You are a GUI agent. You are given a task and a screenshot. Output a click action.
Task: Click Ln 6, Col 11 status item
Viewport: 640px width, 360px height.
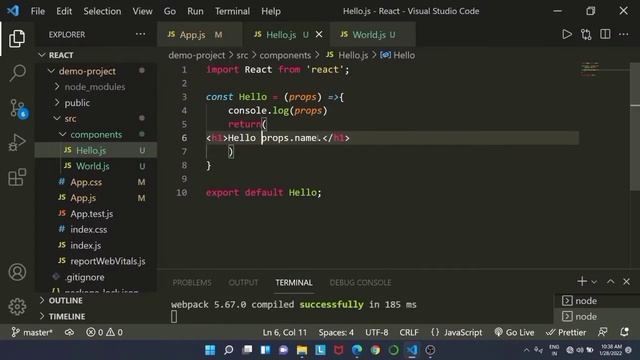pos(284,332)
